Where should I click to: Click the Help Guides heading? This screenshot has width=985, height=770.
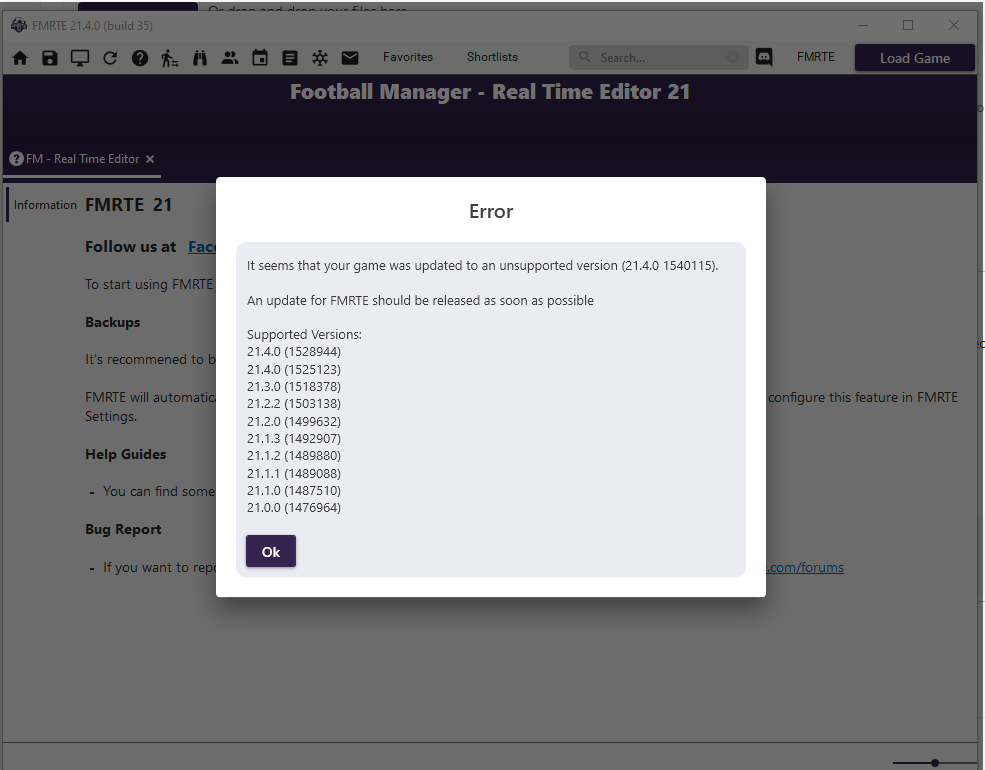coord(126,454)
